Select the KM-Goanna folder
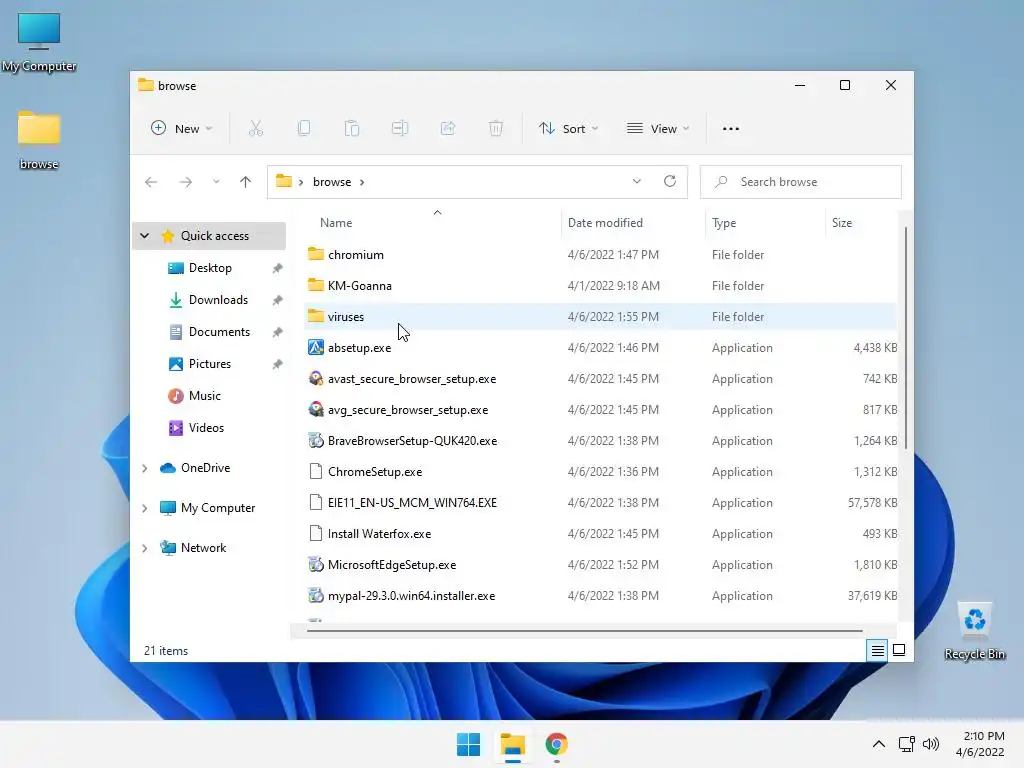This screenshot has width=1024, height=768. [x=601, y=285]
